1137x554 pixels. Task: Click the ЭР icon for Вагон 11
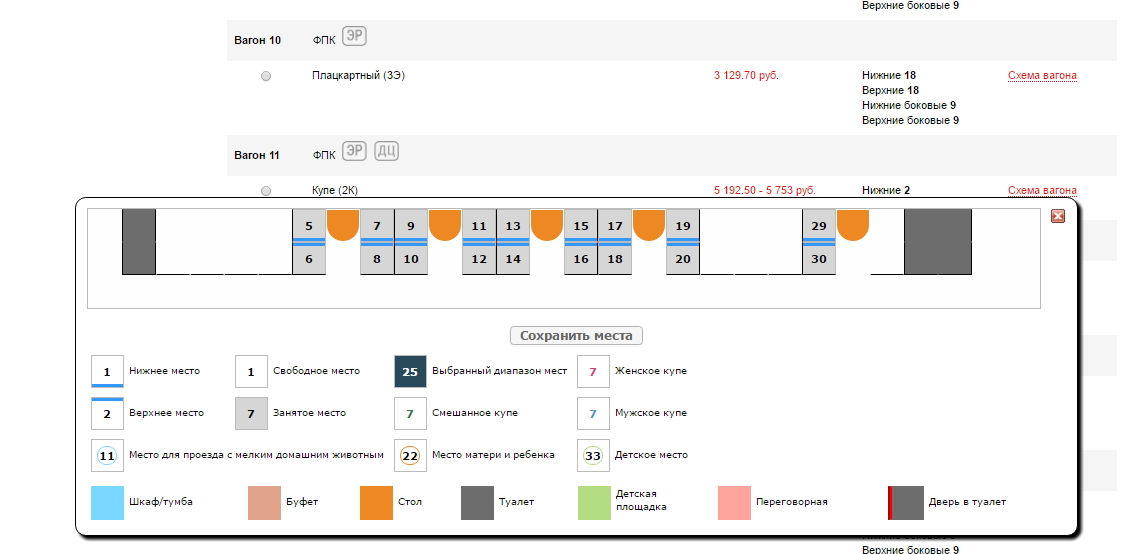click(x=354, y=152)
